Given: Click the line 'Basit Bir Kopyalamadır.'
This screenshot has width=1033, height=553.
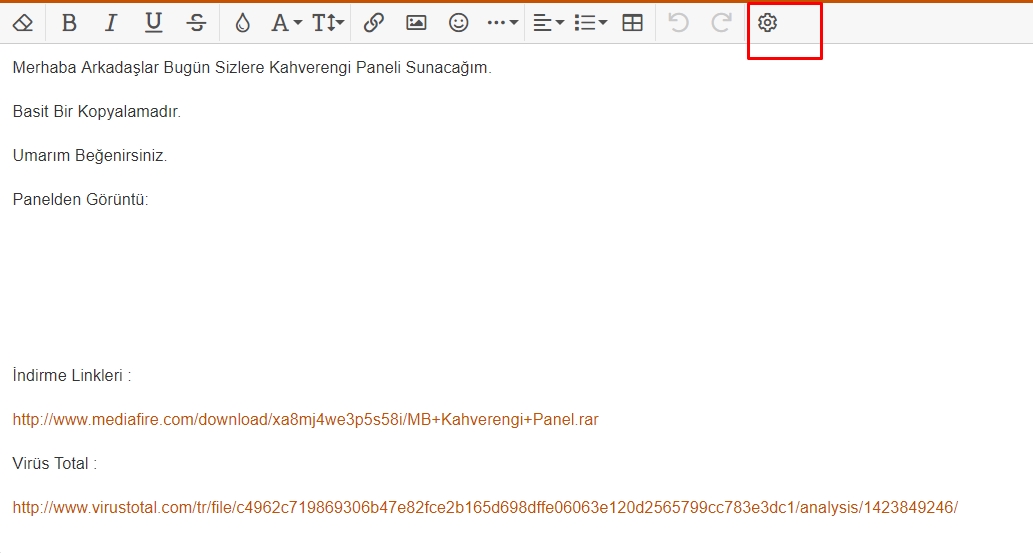Looking at the screenshot, I should [97, 112].
